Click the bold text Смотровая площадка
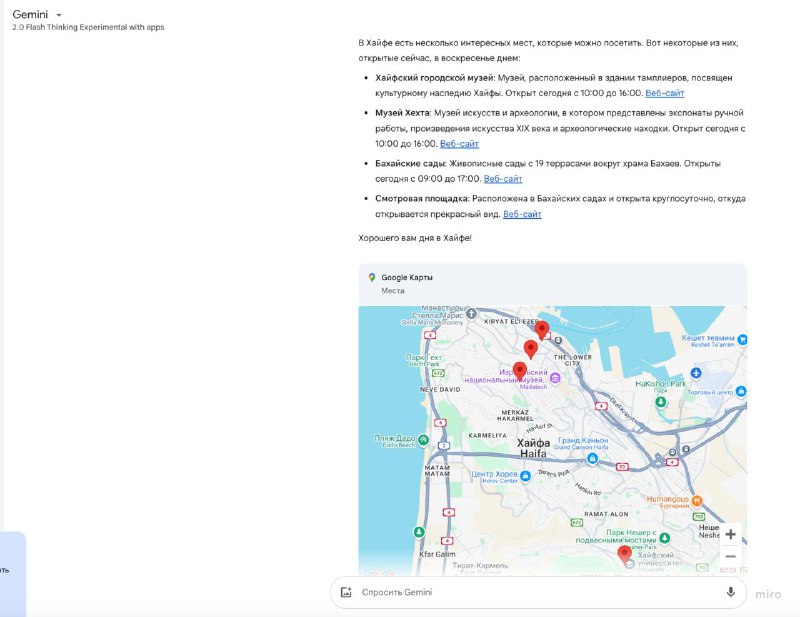 [422, 199]
